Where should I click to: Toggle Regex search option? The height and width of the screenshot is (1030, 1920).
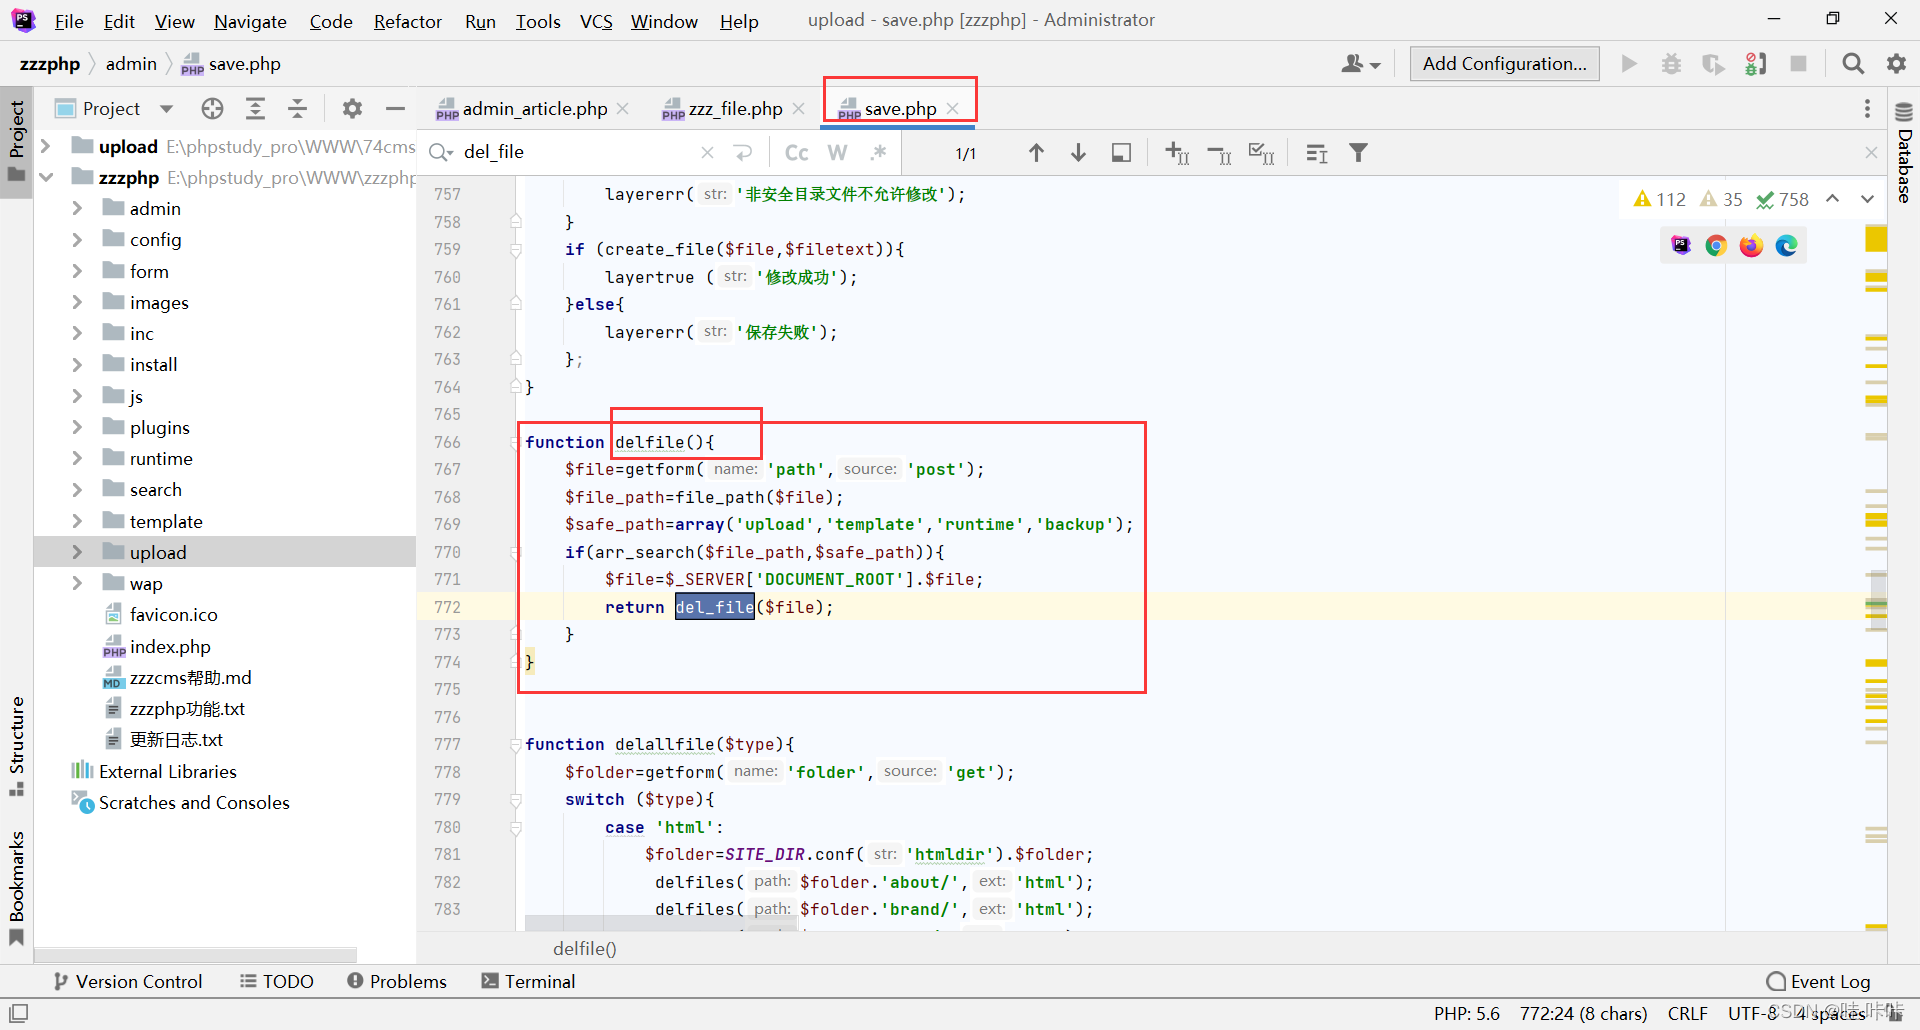pos(878,152)
